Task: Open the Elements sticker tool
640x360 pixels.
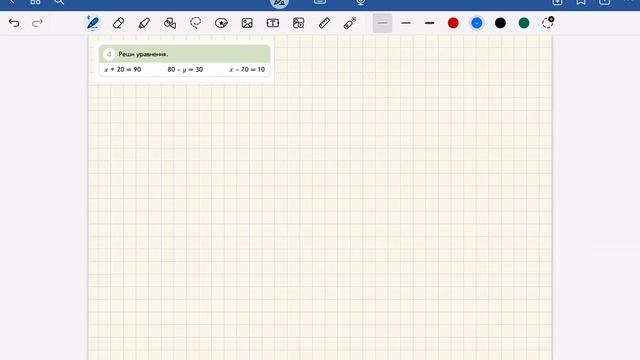Action: [221, 23]
